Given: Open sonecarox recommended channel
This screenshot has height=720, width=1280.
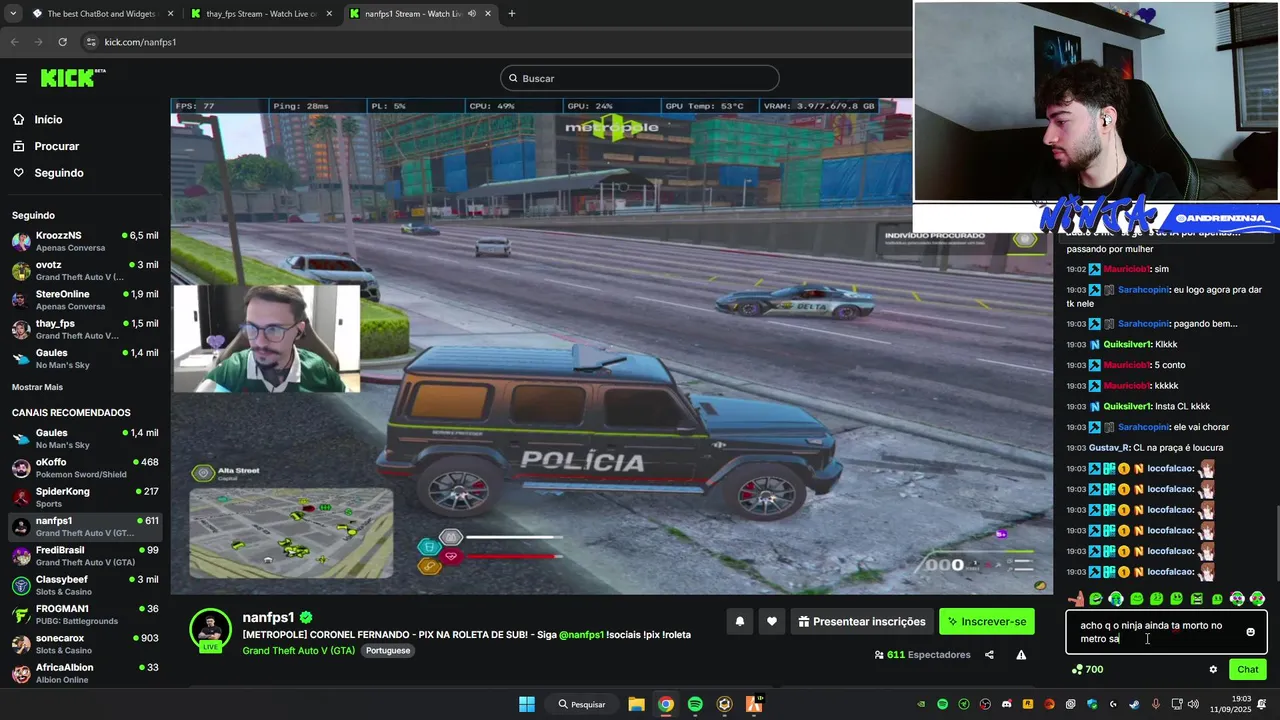Looking at the screenshot, I should coord(85,644).
